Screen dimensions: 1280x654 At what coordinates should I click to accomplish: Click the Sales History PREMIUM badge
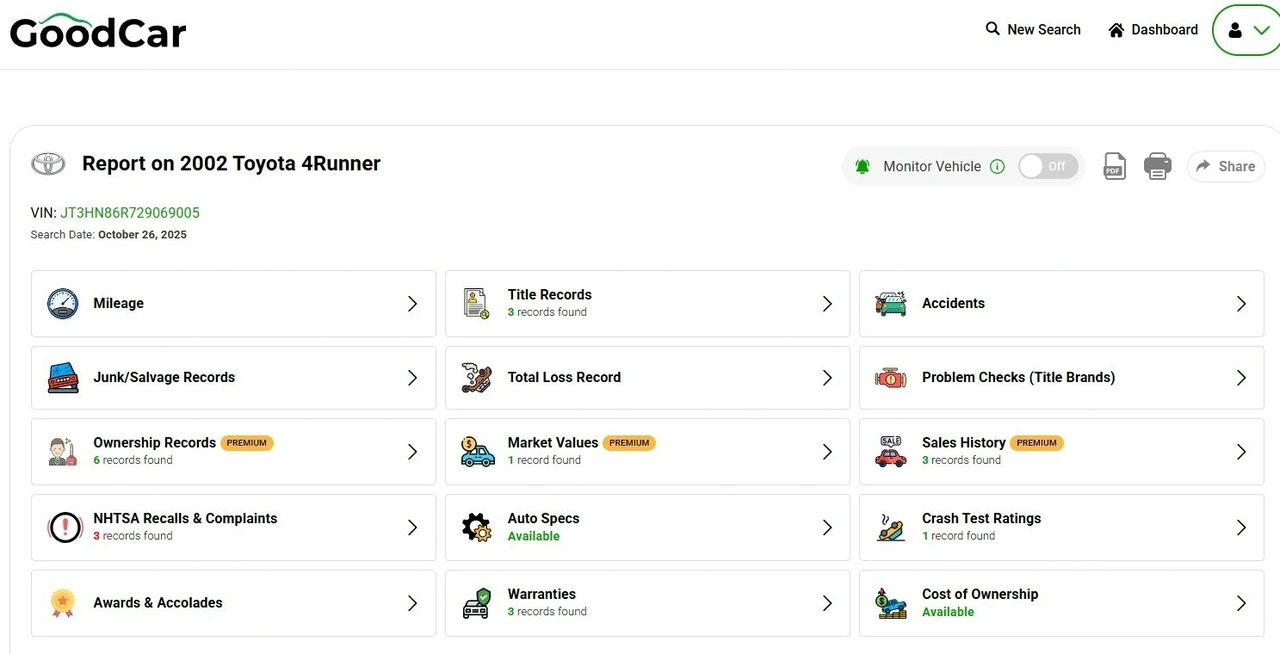click(x=1037, y=443)
